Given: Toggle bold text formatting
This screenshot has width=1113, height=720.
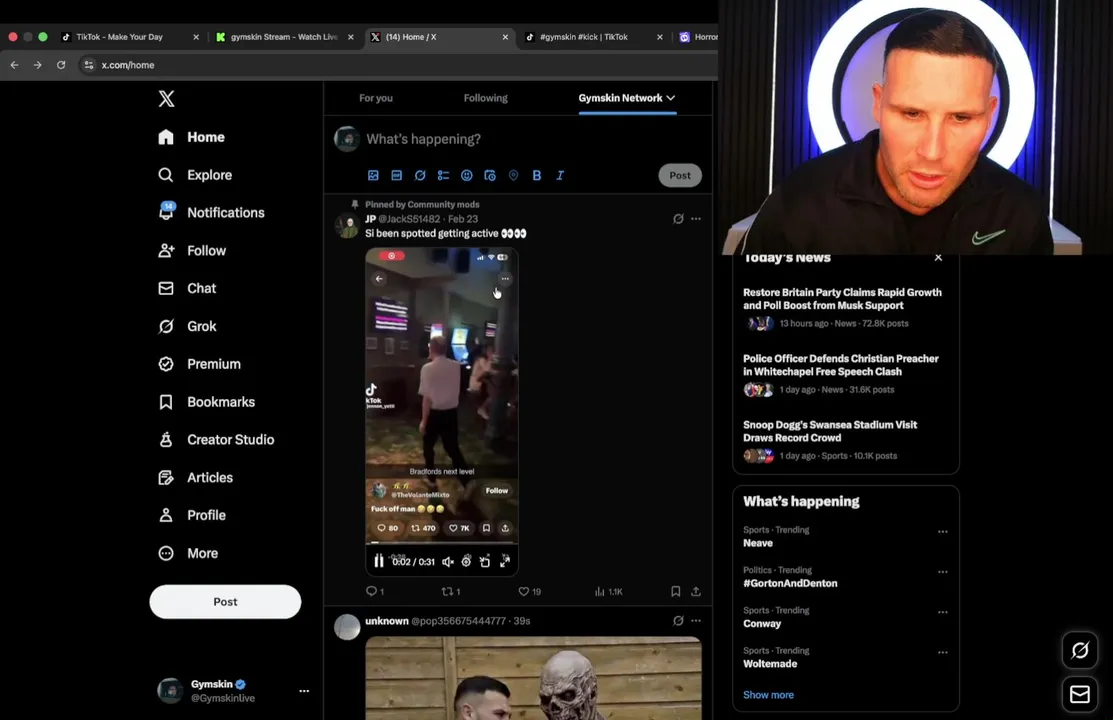Looking at the screenshot, I should pos(537,175).
